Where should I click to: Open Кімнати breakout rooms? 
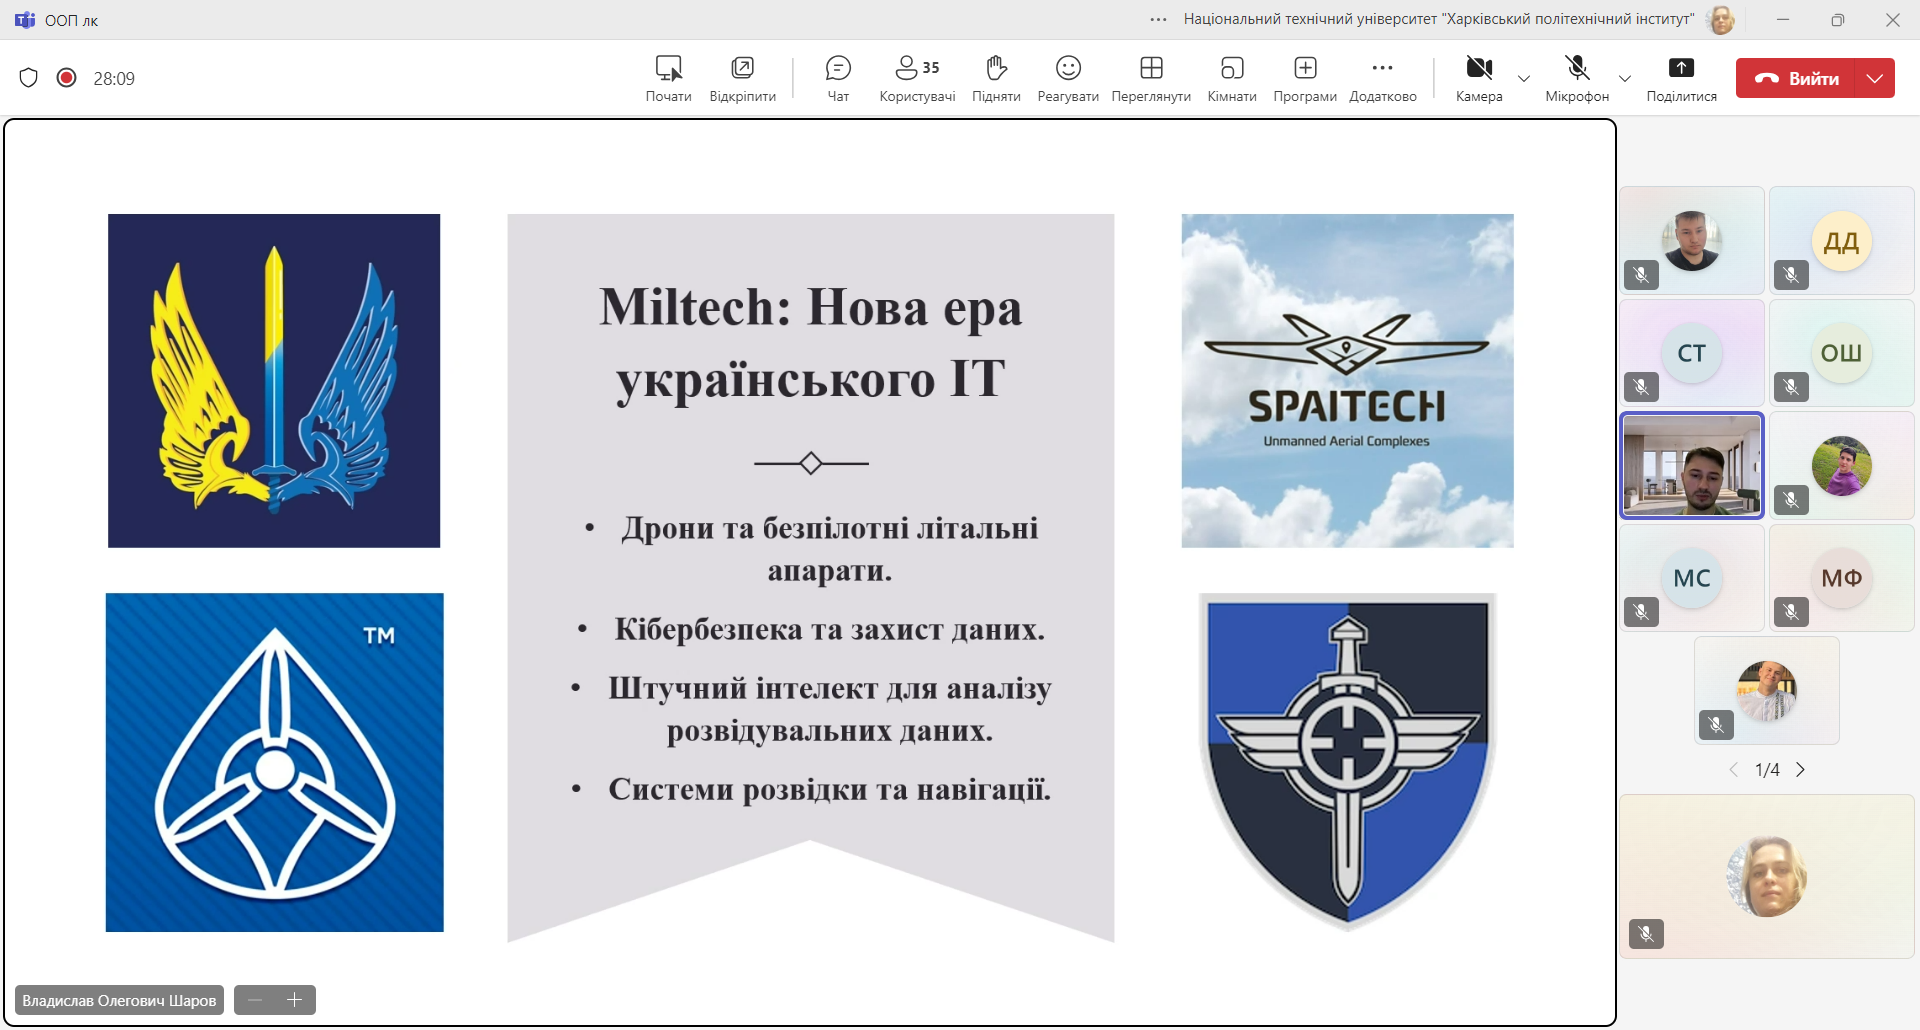tap(1231, 78)
